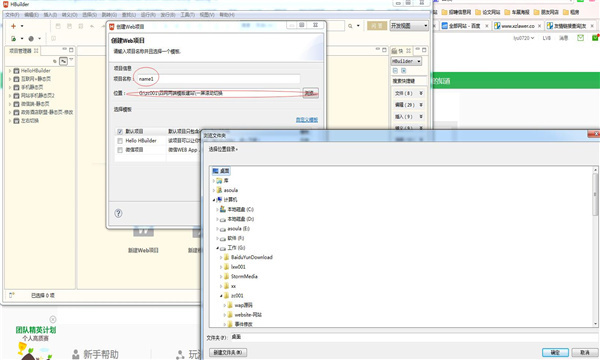Open the HBuilder shortcut scheme dropdown
This screenshot has height=360, width=600.
[406, 61]
